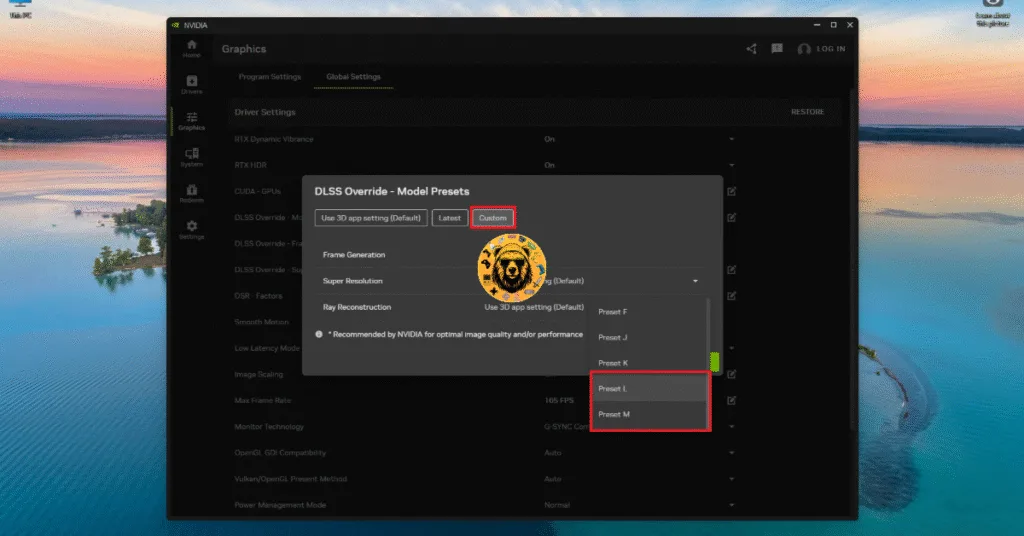
Task: Click RESTORE in Driver Settings
Action: [807, 112]
